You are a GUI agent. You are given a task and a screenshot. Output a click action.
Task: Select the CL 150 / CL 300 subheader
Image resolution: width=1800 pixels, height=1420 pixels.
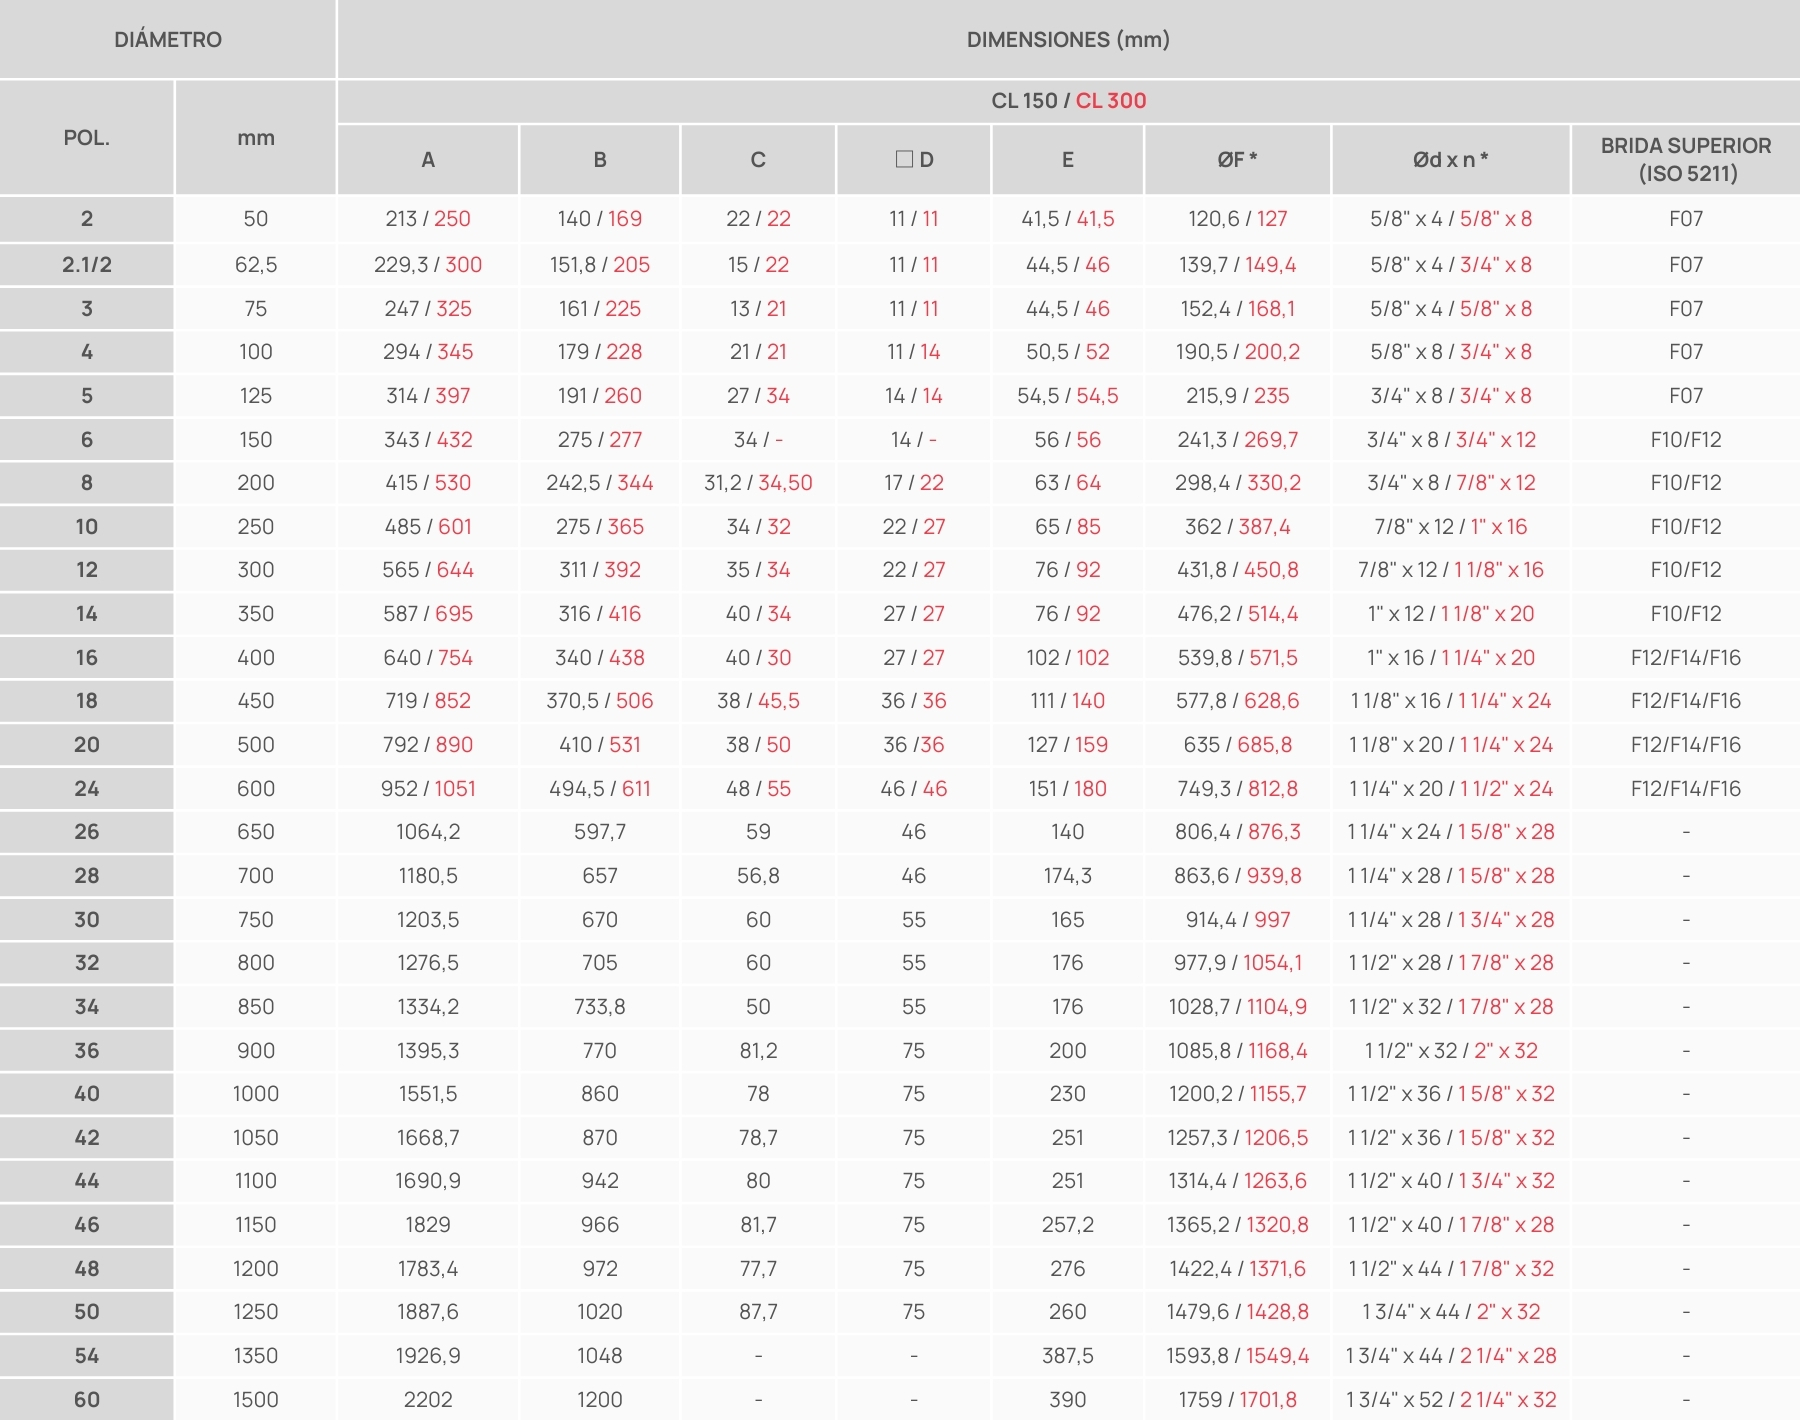1067,101
